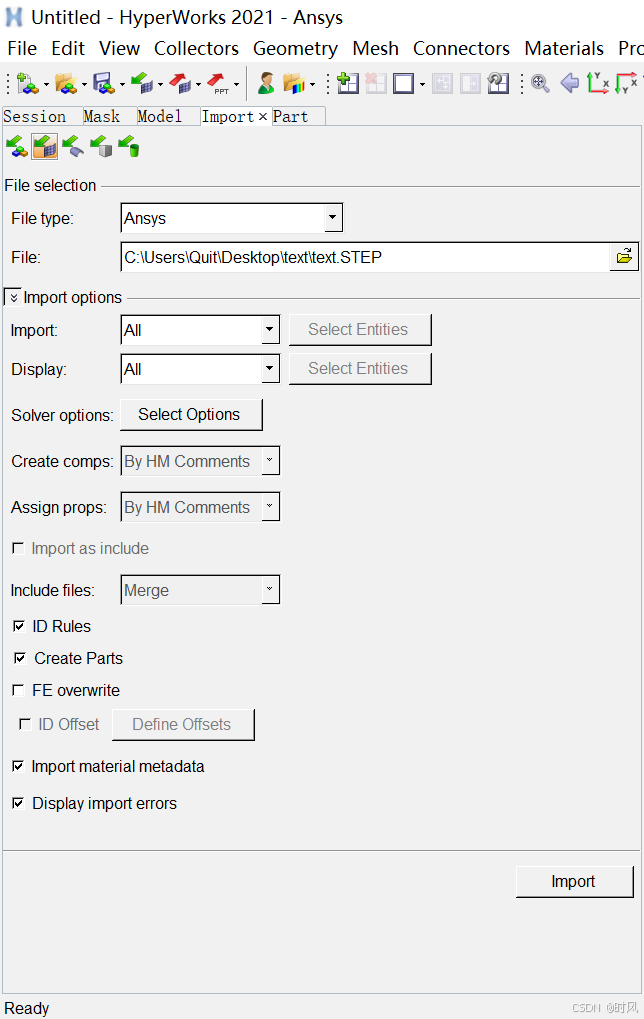644x1019 pixels.
Task: Uncheck Display import errors checkbox
Action: tap(18, 803)
